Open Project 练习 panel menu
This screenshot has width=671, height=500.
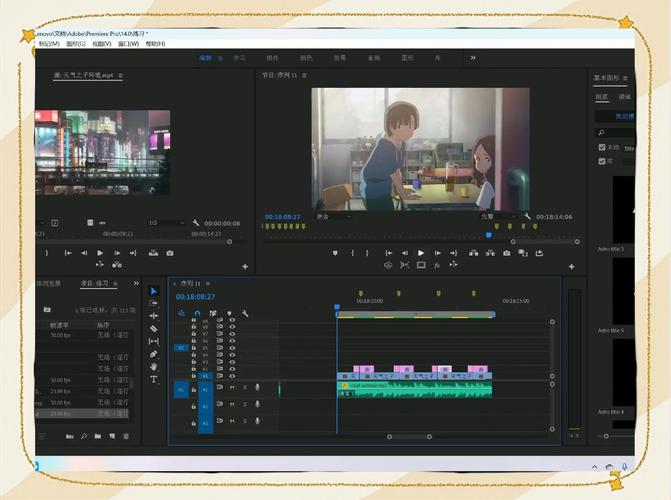pos(115,283)
